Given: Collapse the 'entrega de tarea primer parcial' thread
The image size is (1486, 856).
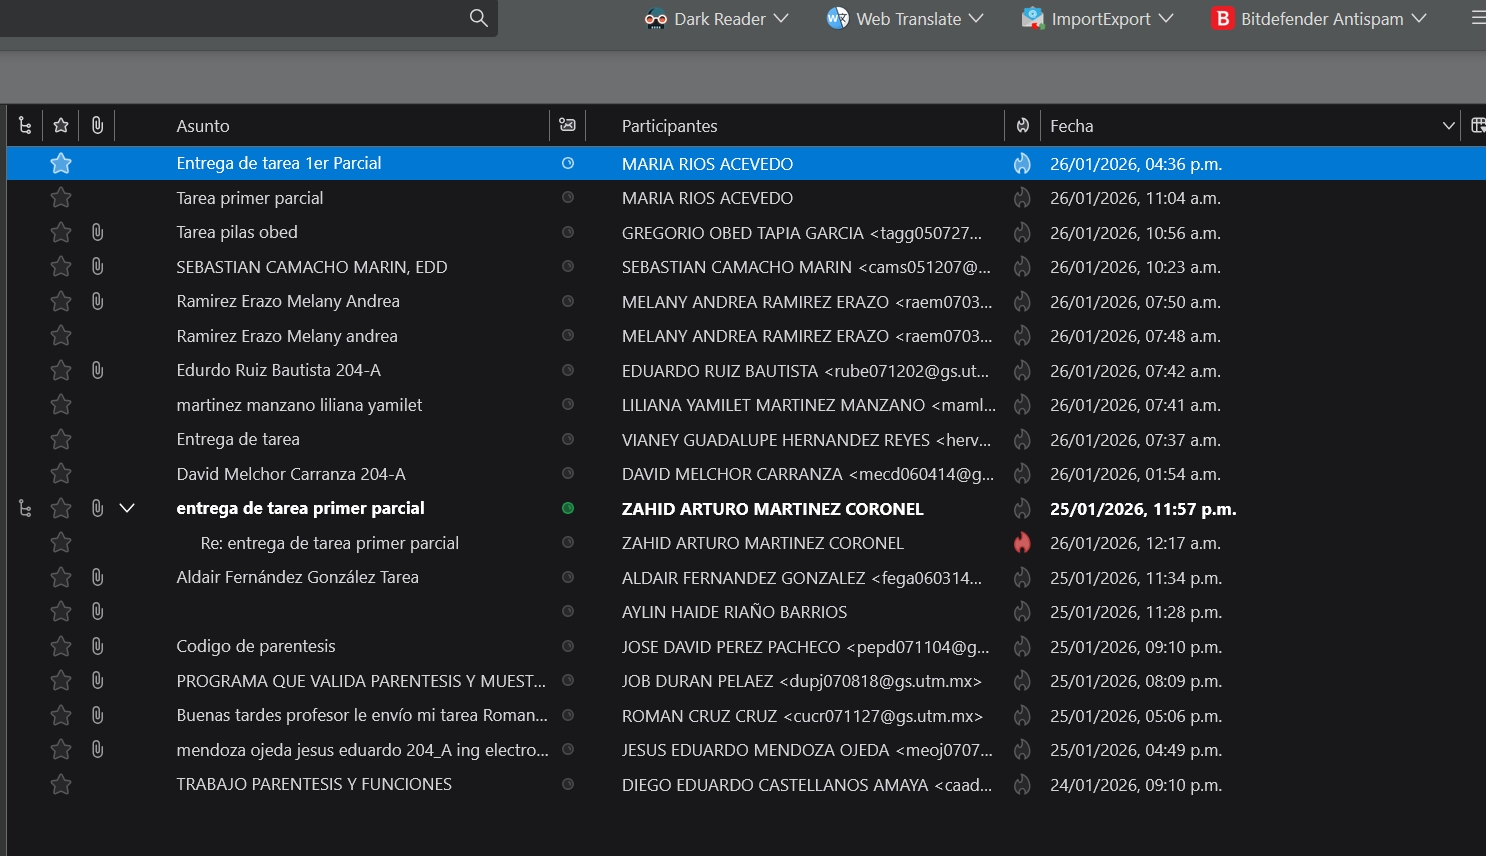Looking at the screenshot, I should 127,509.
